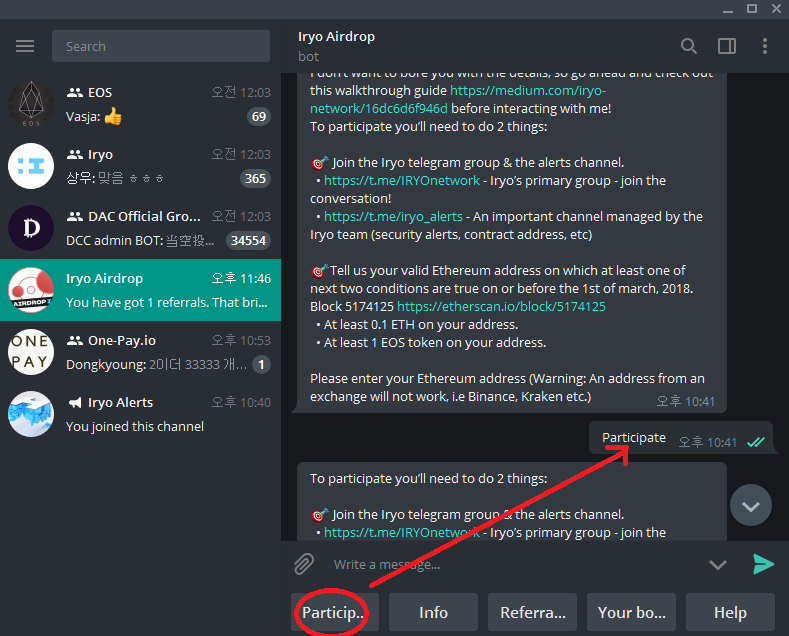Open the One-Pay.io group chat
The width and height of the screenshot is (789, 636).
coord(140,352)
